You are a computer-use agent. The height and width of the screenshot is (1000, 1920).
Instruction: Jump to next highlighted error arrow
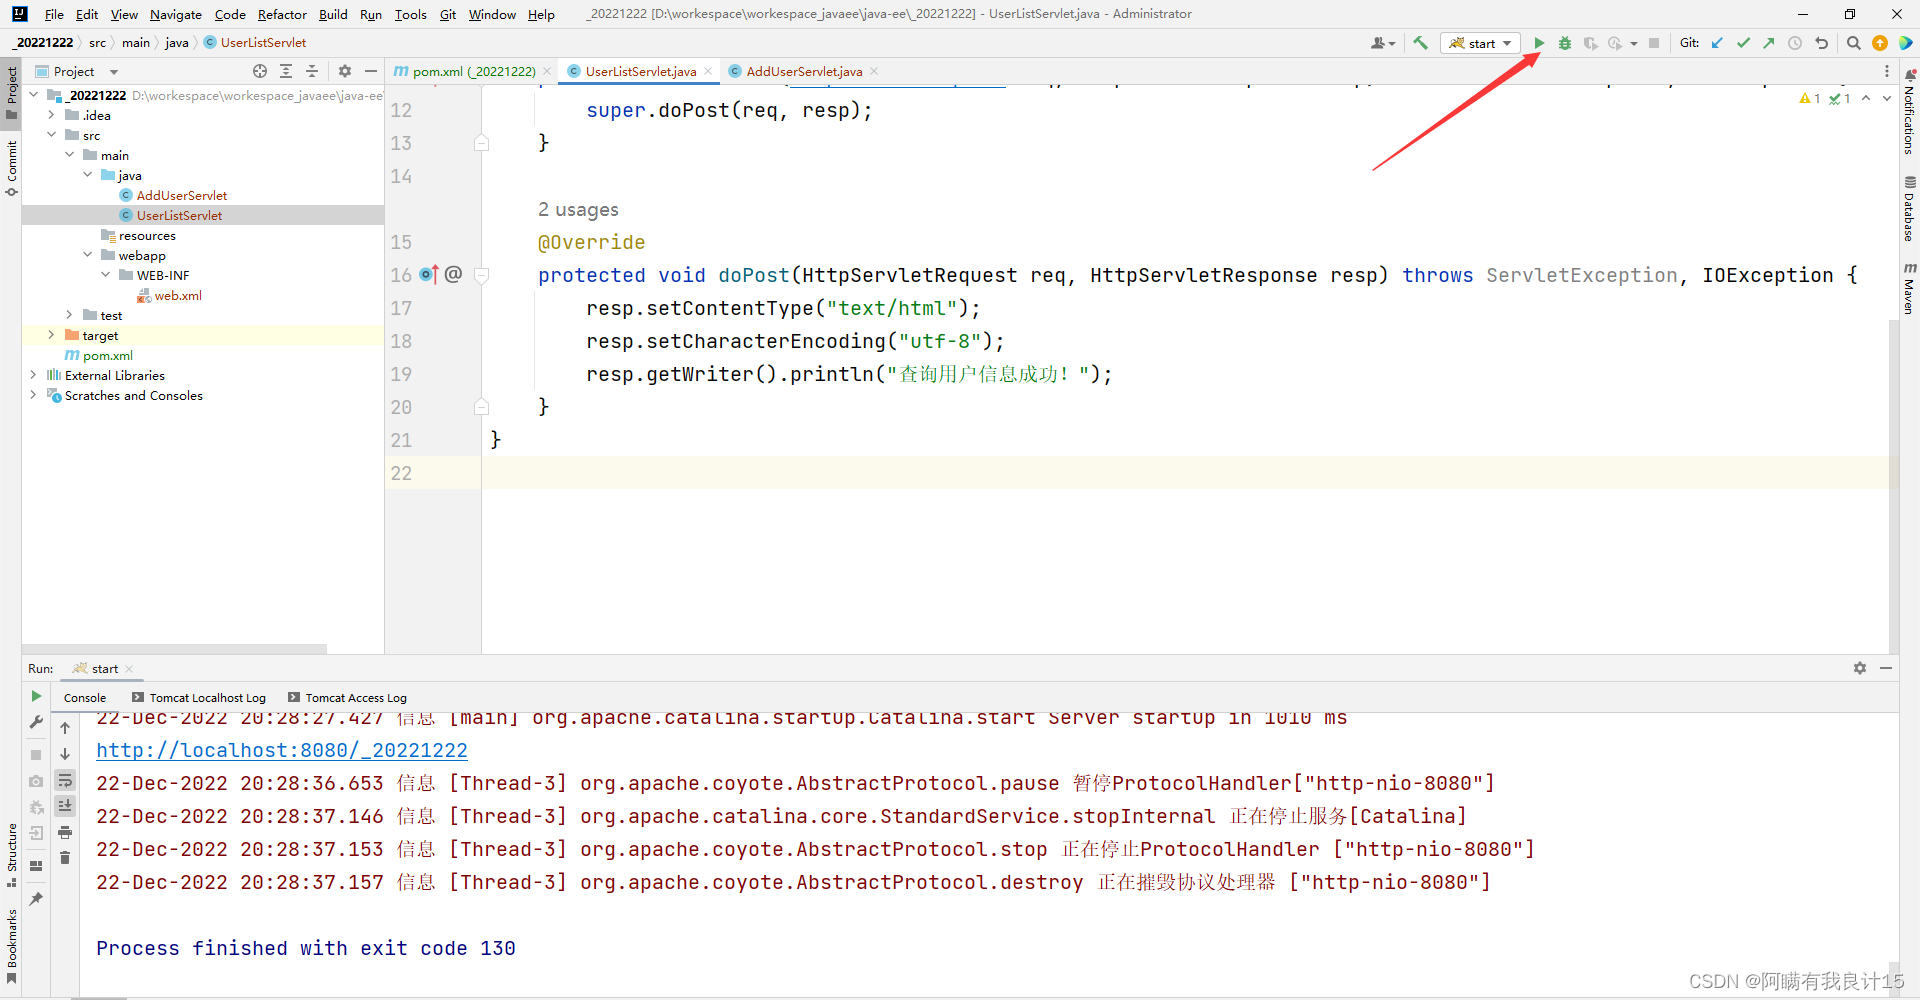click(x=1887, y=98)
